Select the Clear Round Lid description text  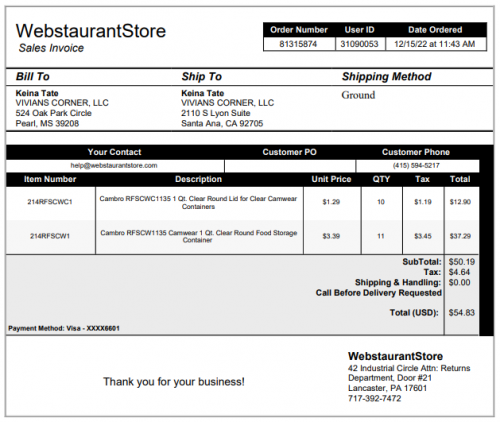(x=198, y=202)
